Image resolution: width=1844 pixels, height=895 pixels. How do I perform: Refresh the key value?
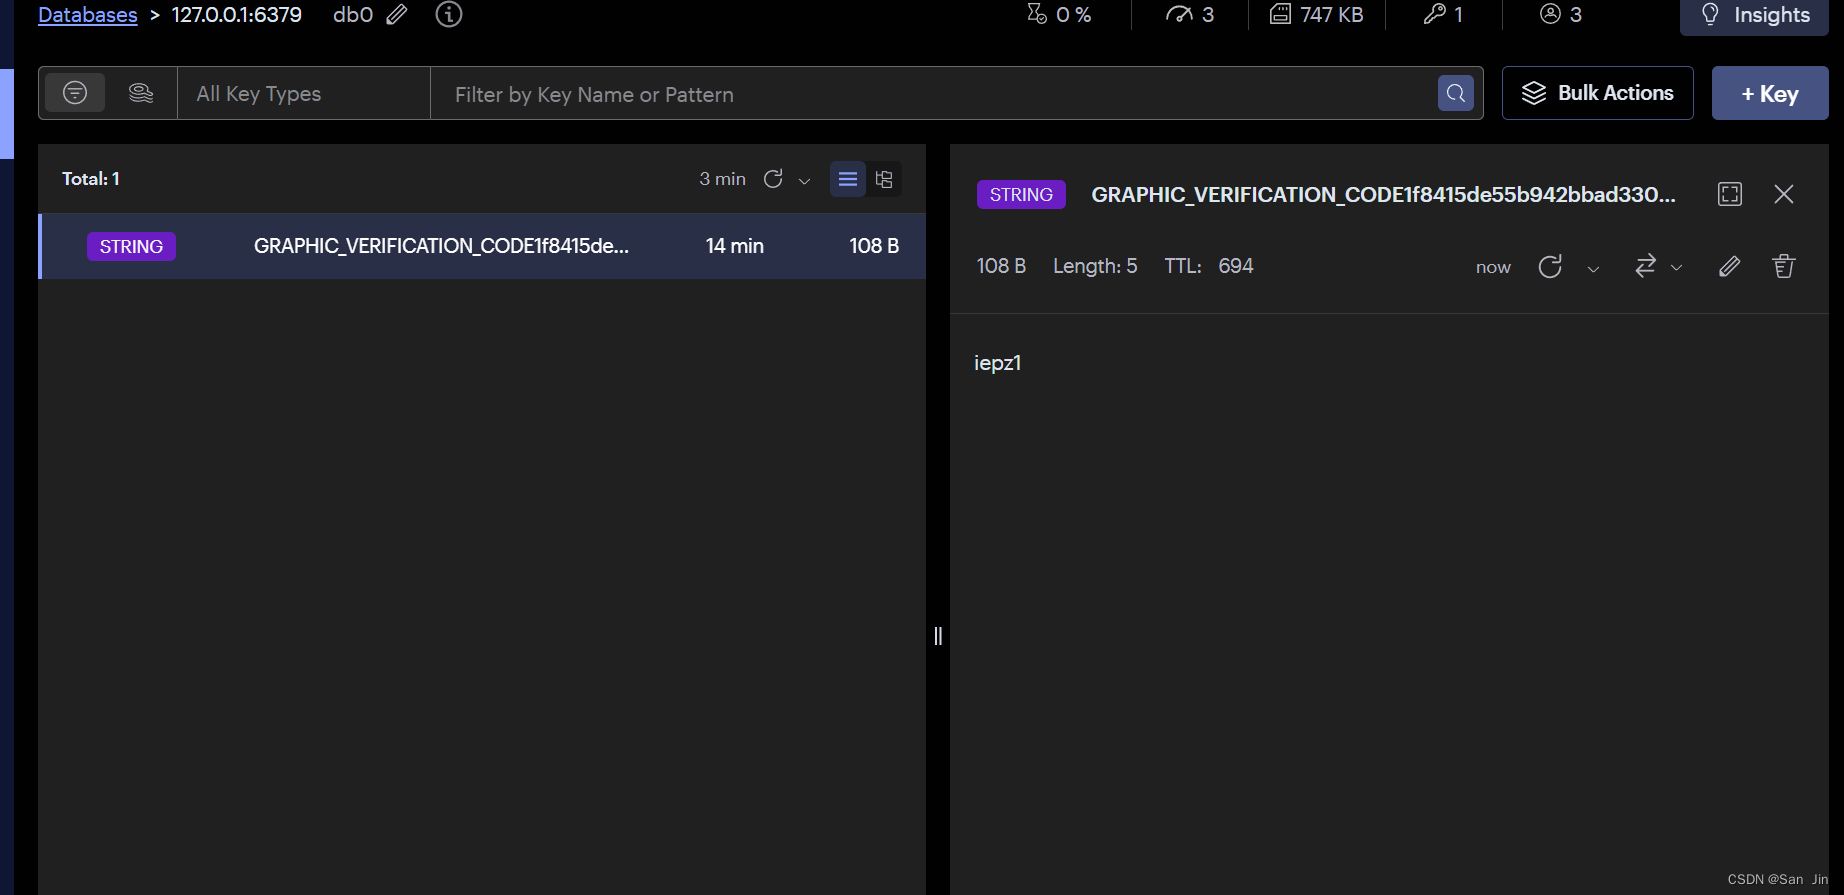1550,266
